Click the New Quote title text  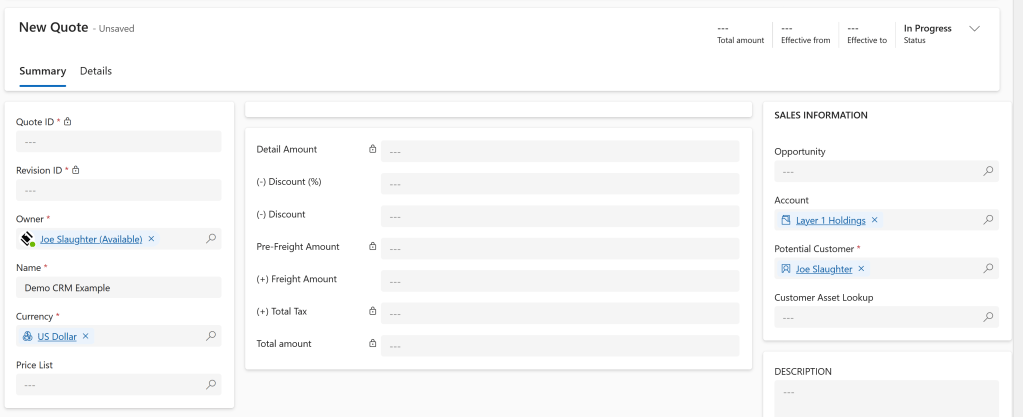(x=53, y=27)
